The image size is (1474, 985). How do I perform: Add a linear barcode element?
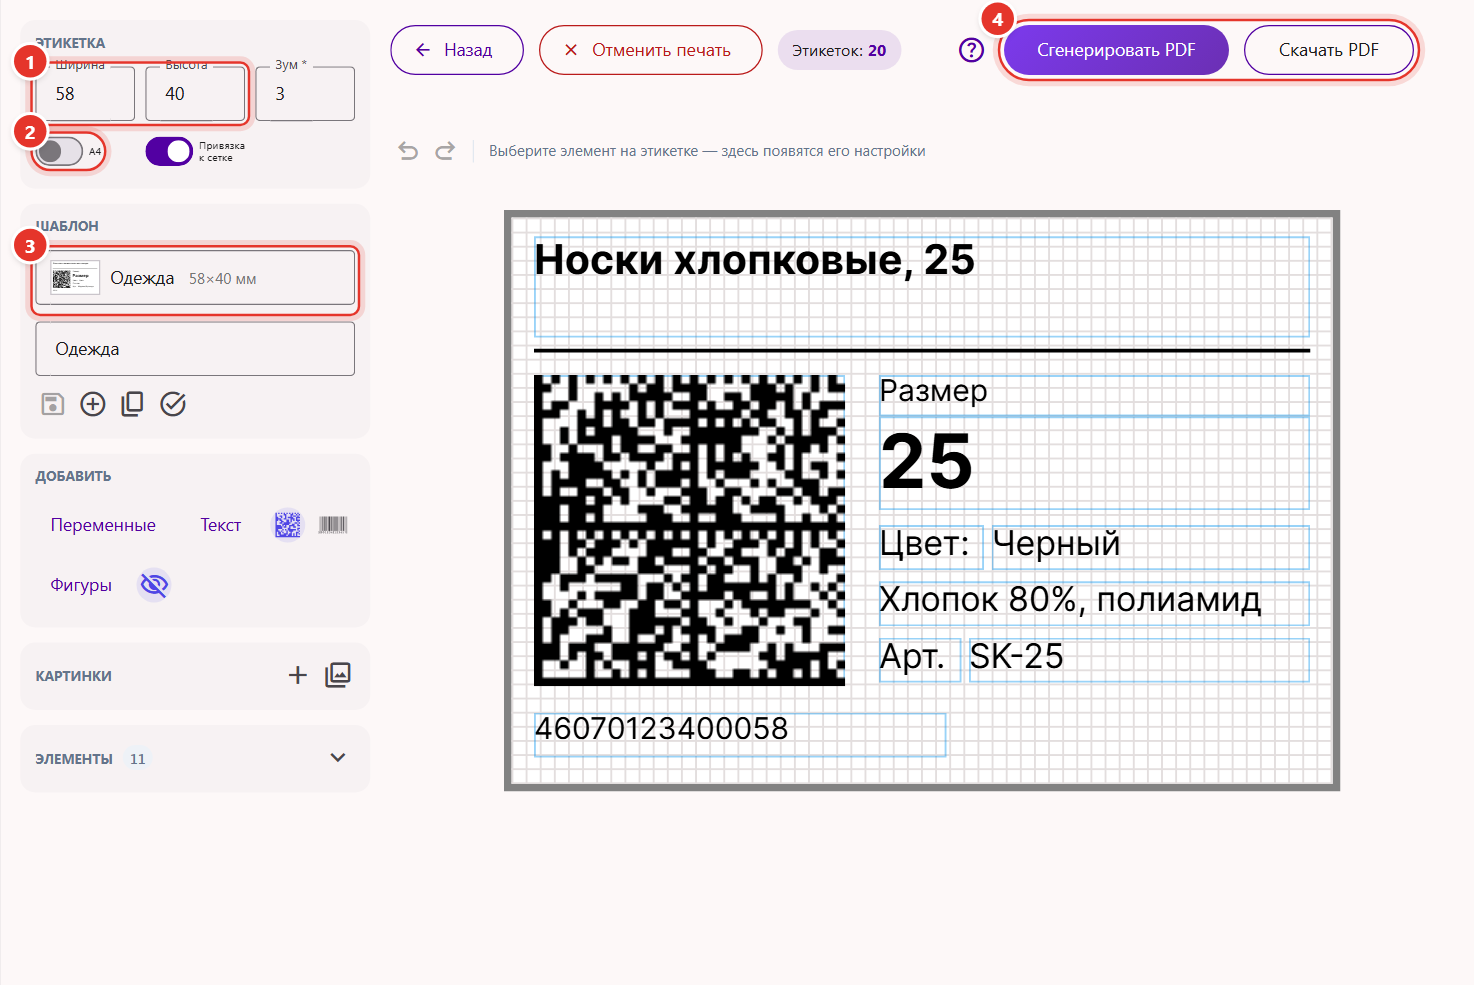click(333, 525)
